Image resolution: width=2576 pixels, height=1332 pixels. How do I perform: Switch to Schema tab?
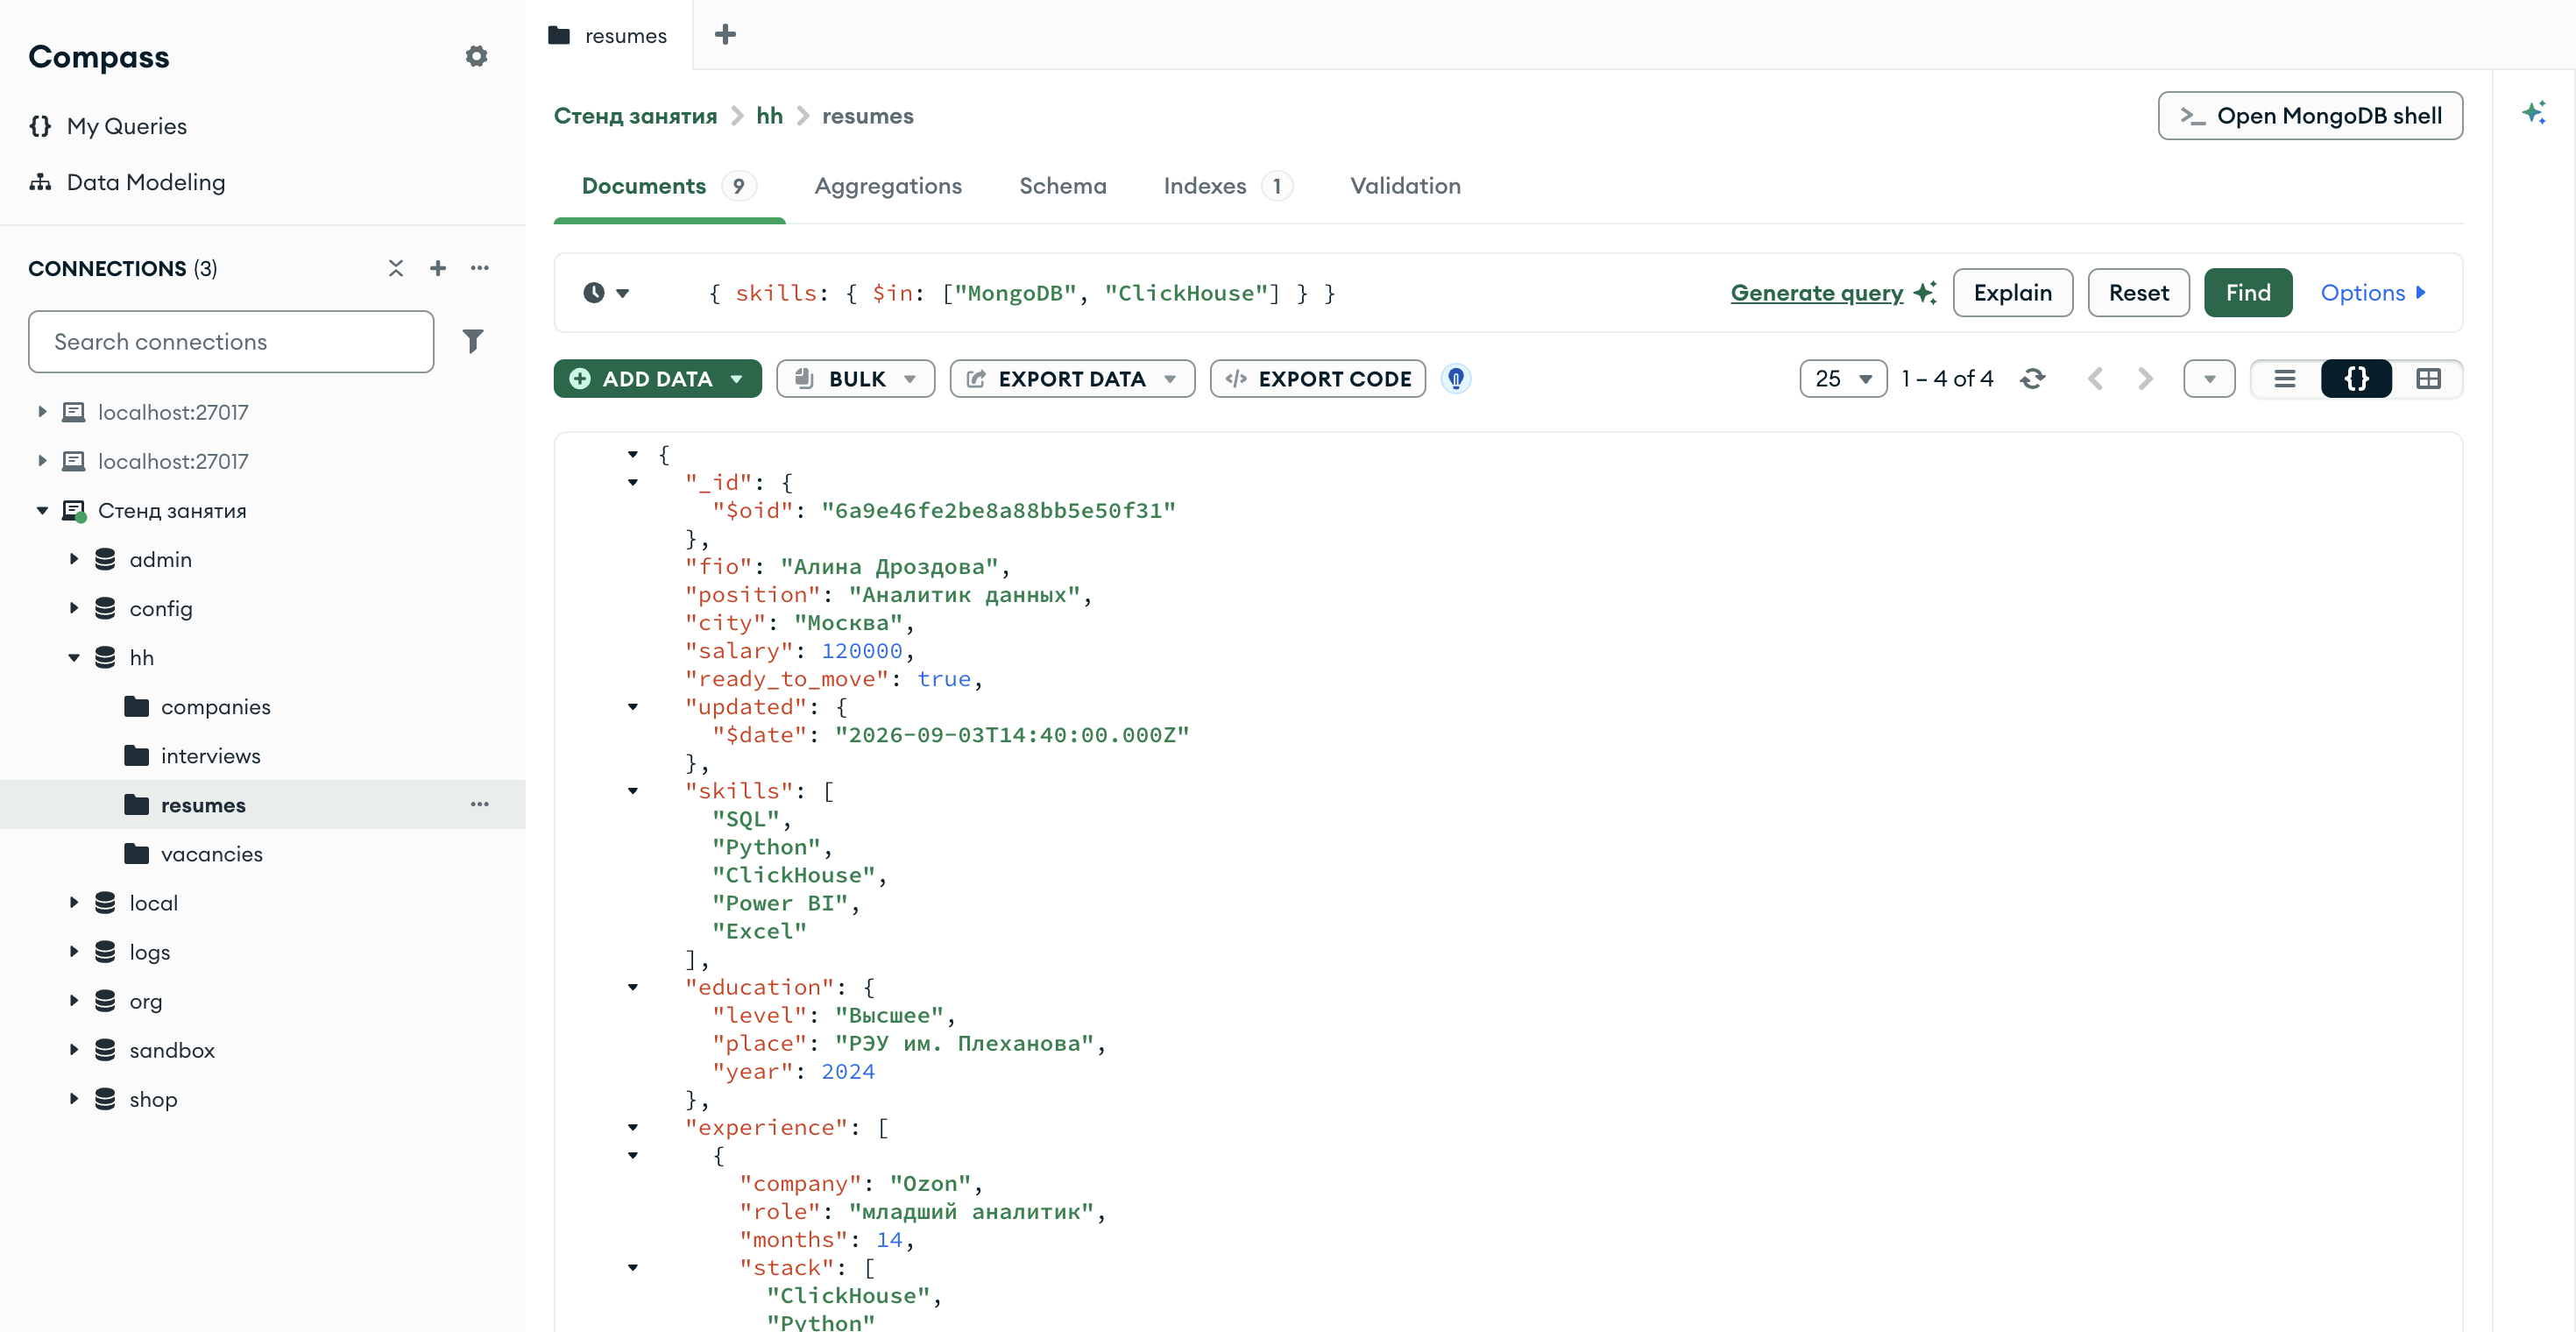(1063, 186)
